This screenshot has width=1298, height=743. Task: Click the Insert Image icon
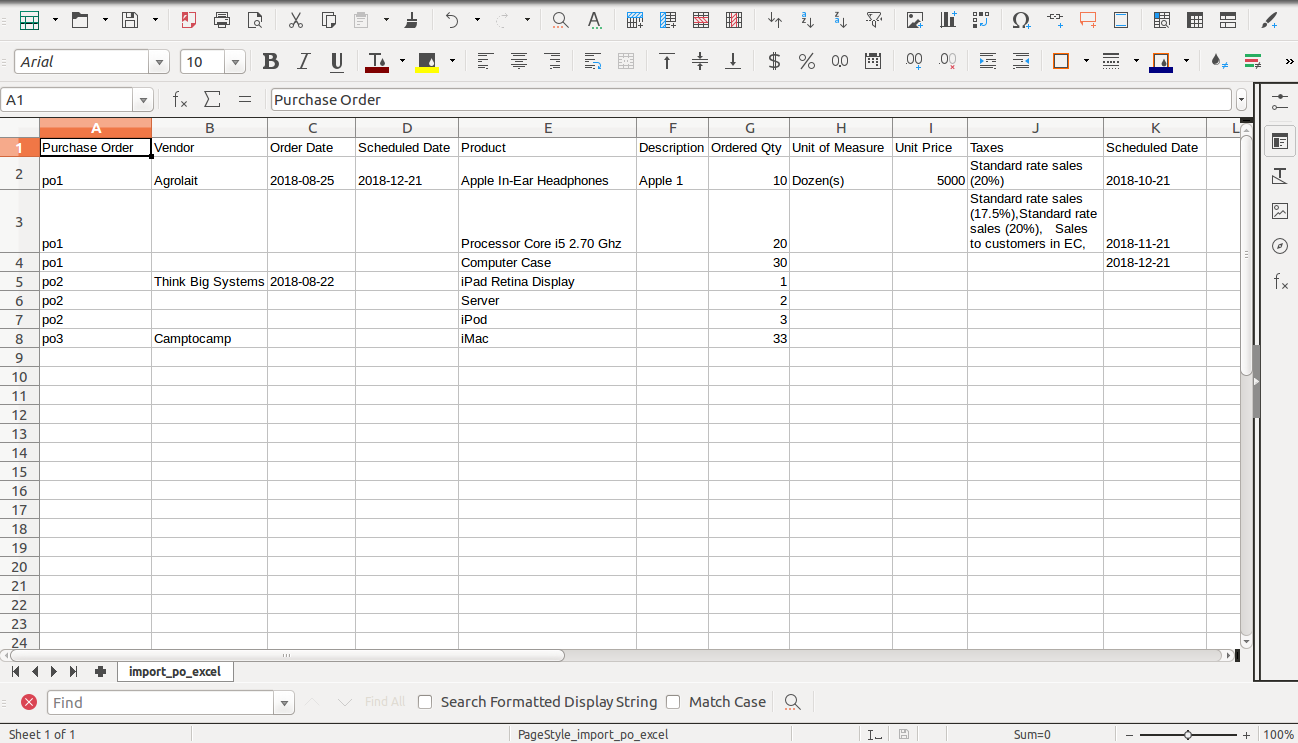click(915, 20)
